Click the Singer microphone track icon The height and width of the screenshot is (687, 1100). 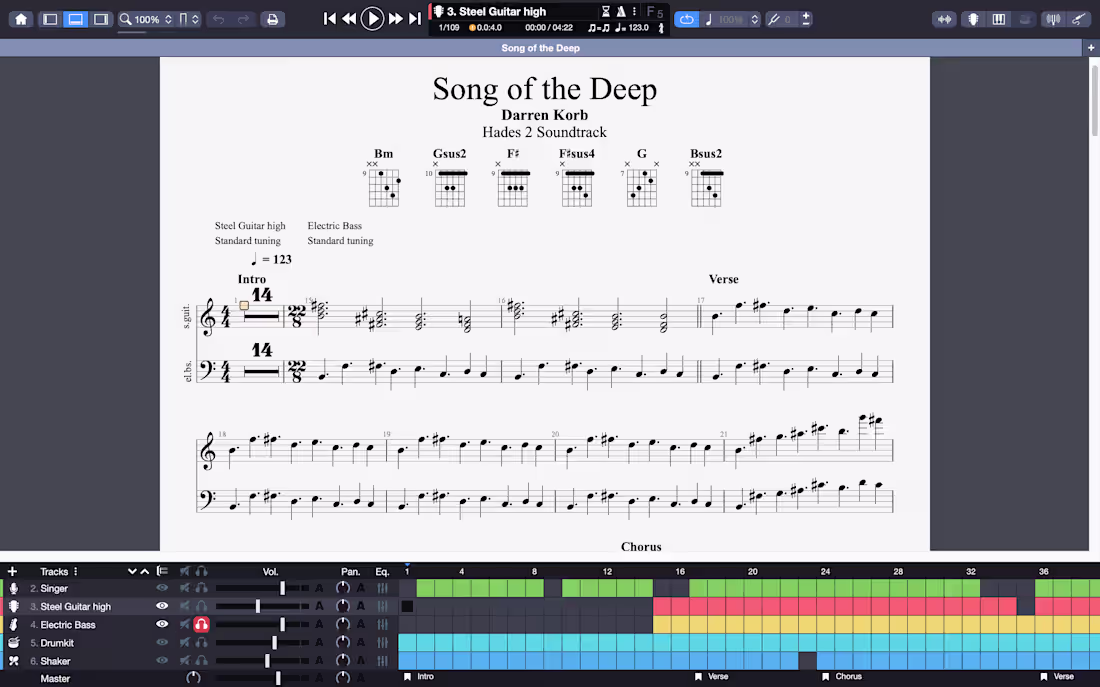tap(13, 588)
